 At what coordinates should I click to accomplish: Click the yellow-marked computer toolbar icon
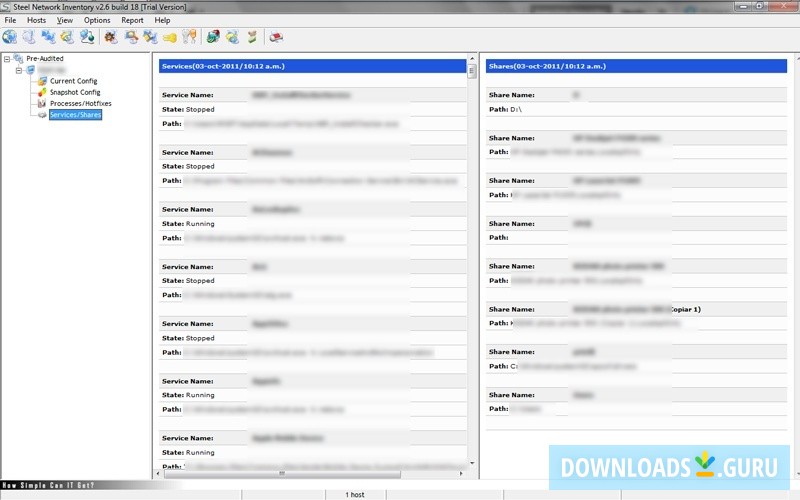[67, 37]
